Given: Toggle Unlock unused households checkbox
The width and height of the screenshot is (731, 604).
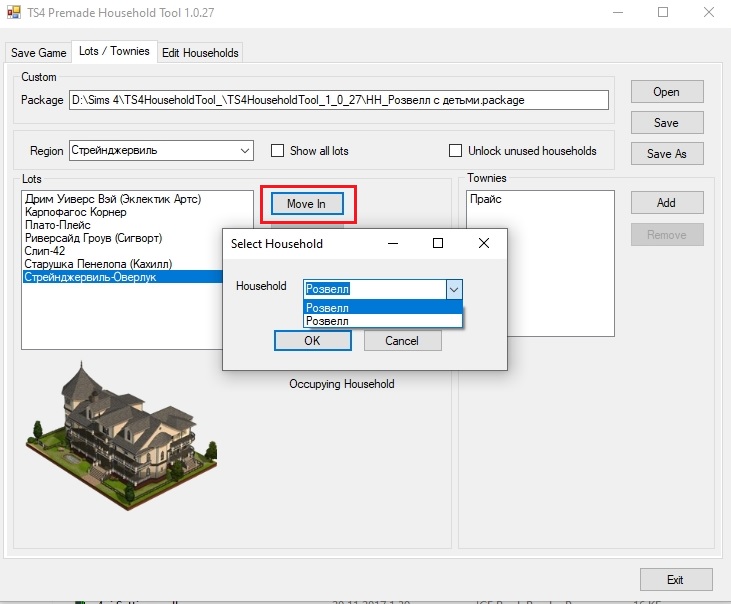Looking at the screenshot, I should (456, 151).
